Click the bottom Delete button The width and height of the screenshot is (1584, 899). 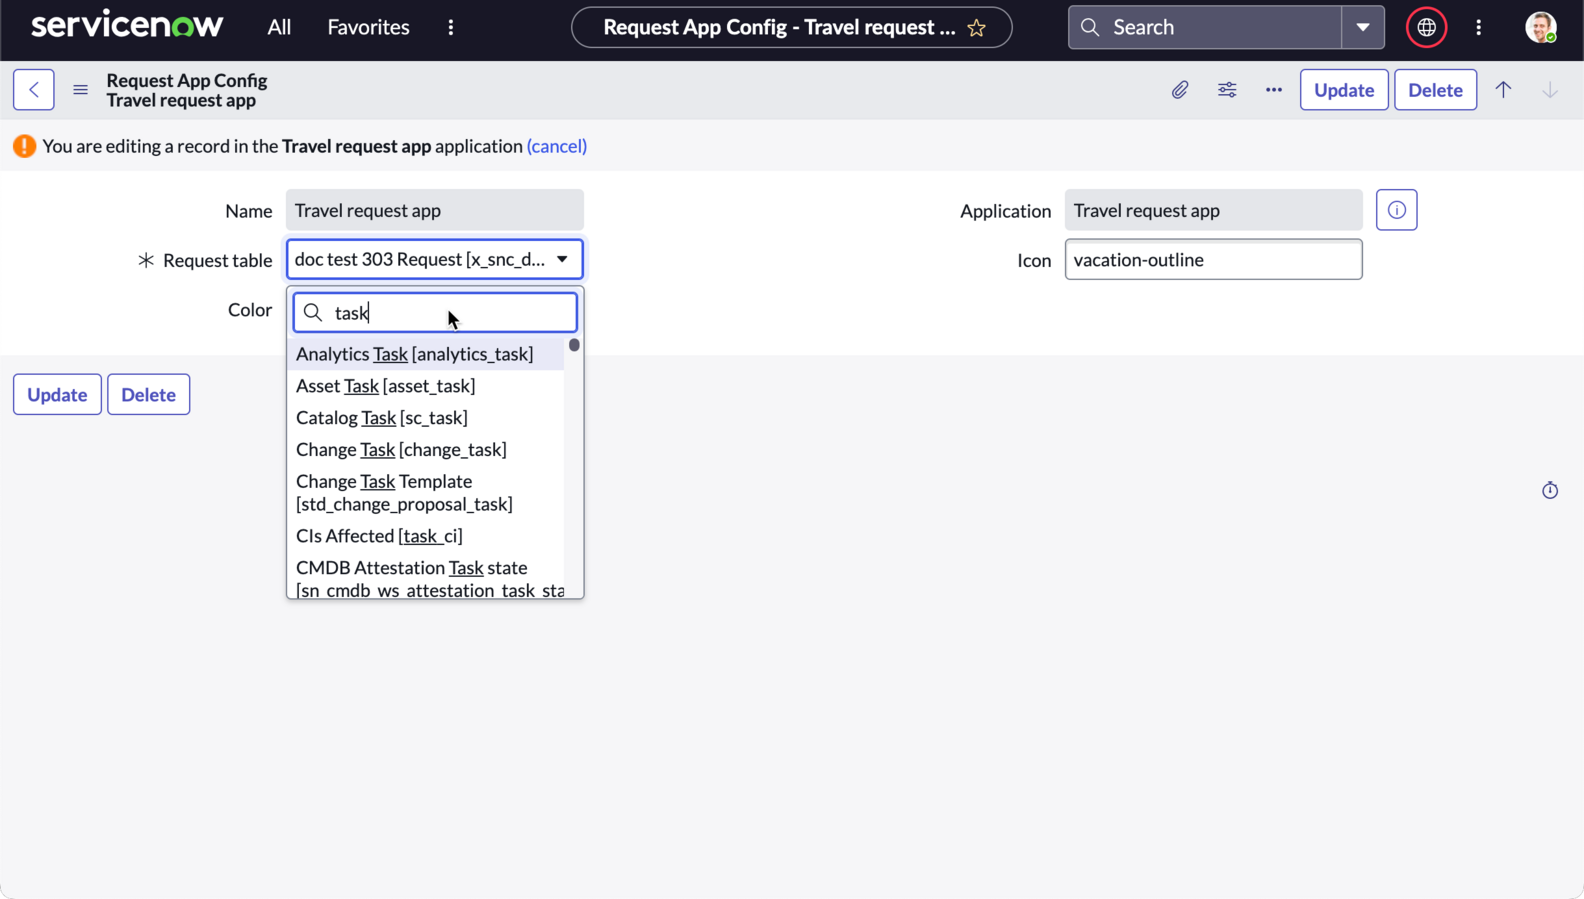click(x=148, y=394)
